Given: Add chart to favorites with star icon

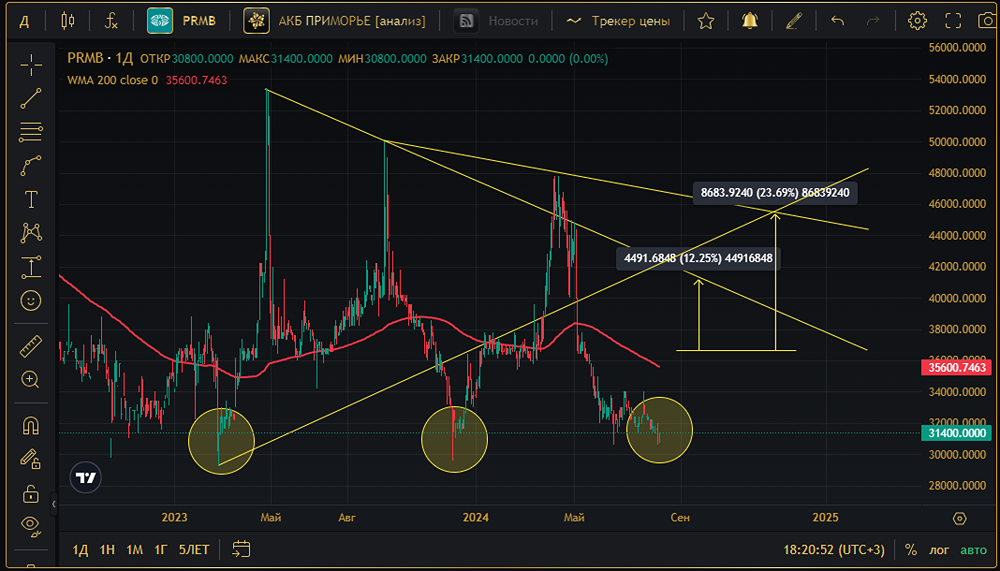Looking at the screenshot, I should coord(705,21).
